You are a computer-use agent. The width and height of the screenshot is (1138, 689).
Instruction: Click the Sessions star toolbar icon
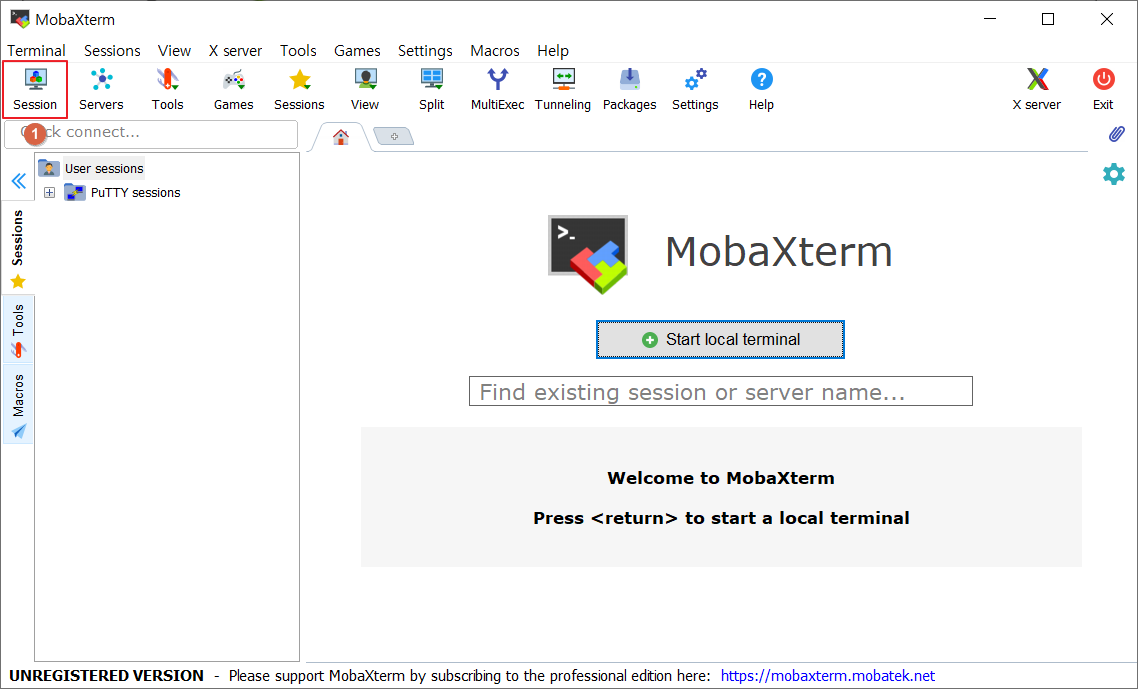coord(299,89)
